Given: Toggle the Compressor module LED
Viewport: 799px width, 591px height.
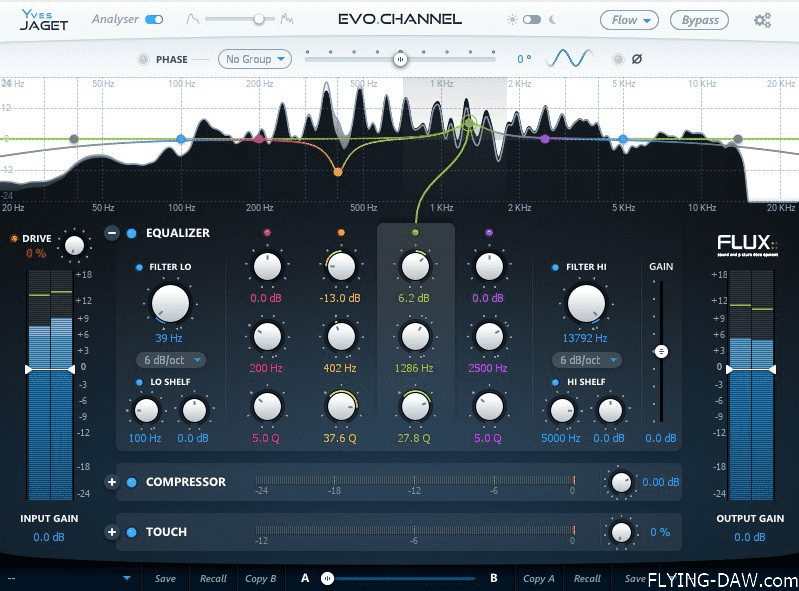Looking at the screenshot, I should (x=131, y=482).
